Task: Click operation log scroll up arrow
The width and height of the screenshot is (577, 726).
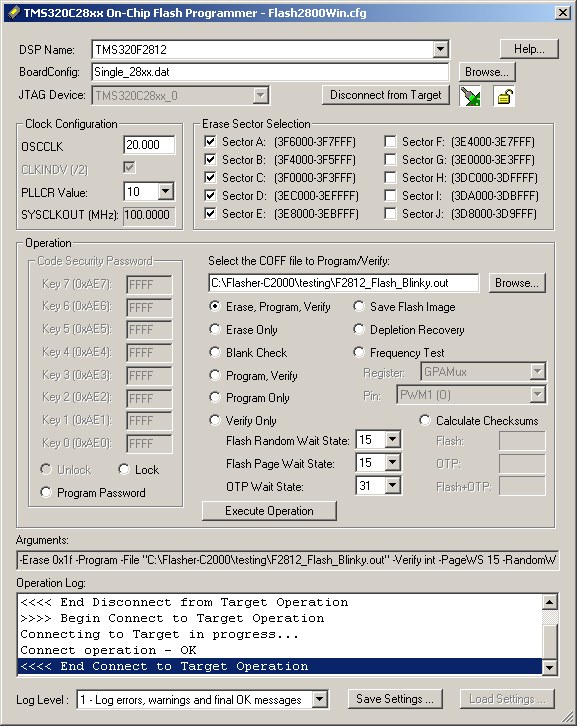Action: click(549, 602)
